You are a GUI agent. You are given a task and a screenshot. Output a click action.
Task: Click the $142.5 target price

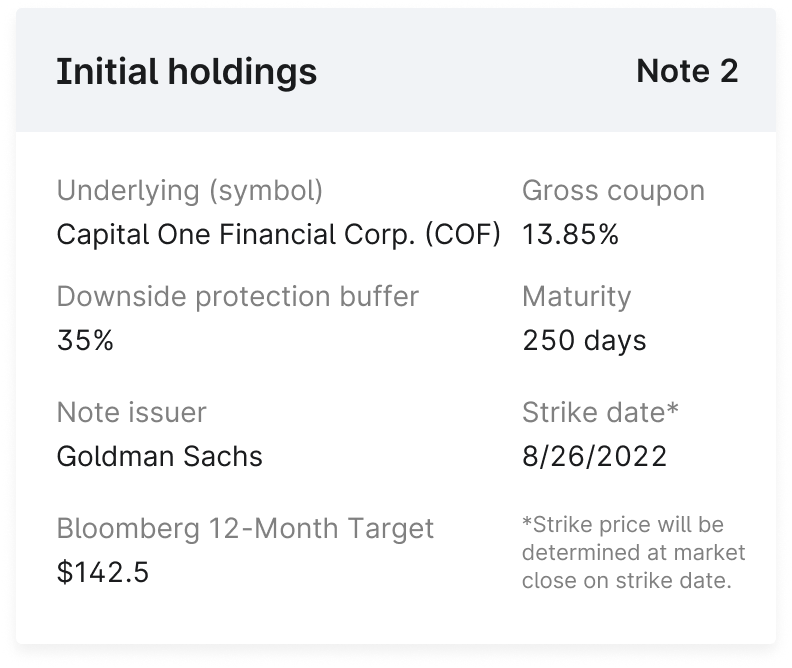[x=102, y=572]
